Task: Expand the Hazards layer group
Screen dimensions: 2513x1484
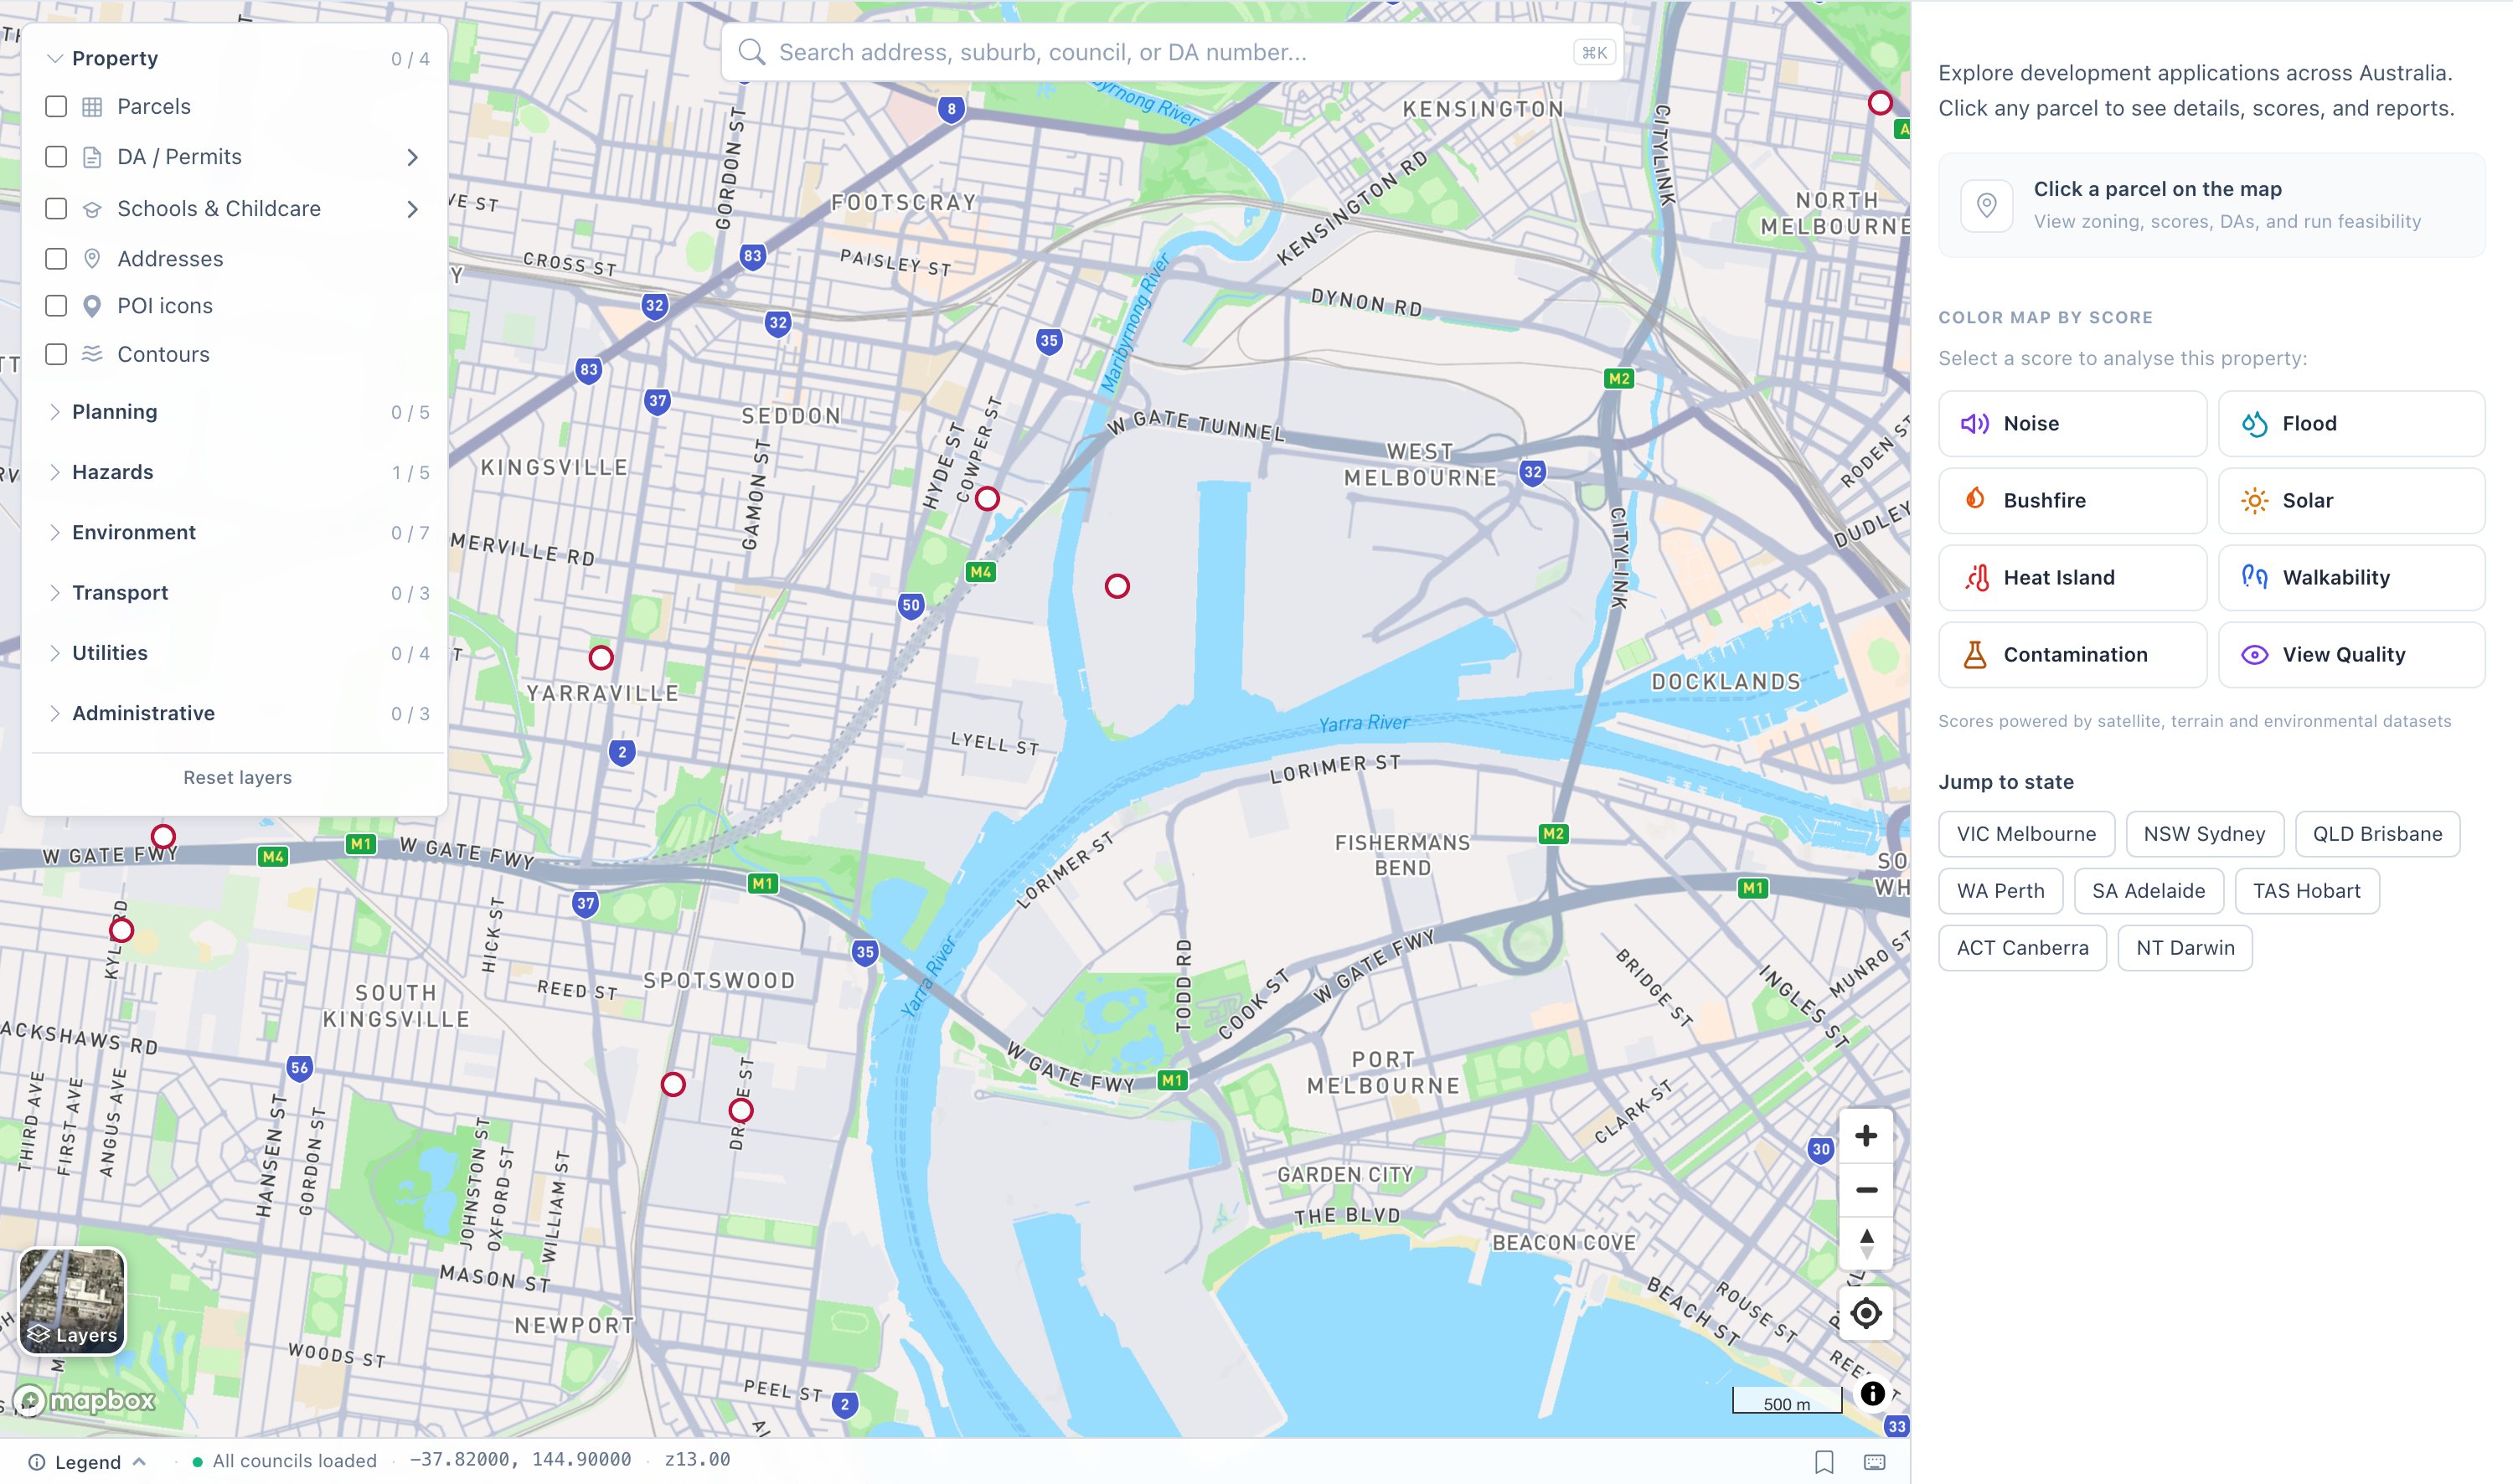Action: [238, 472]
